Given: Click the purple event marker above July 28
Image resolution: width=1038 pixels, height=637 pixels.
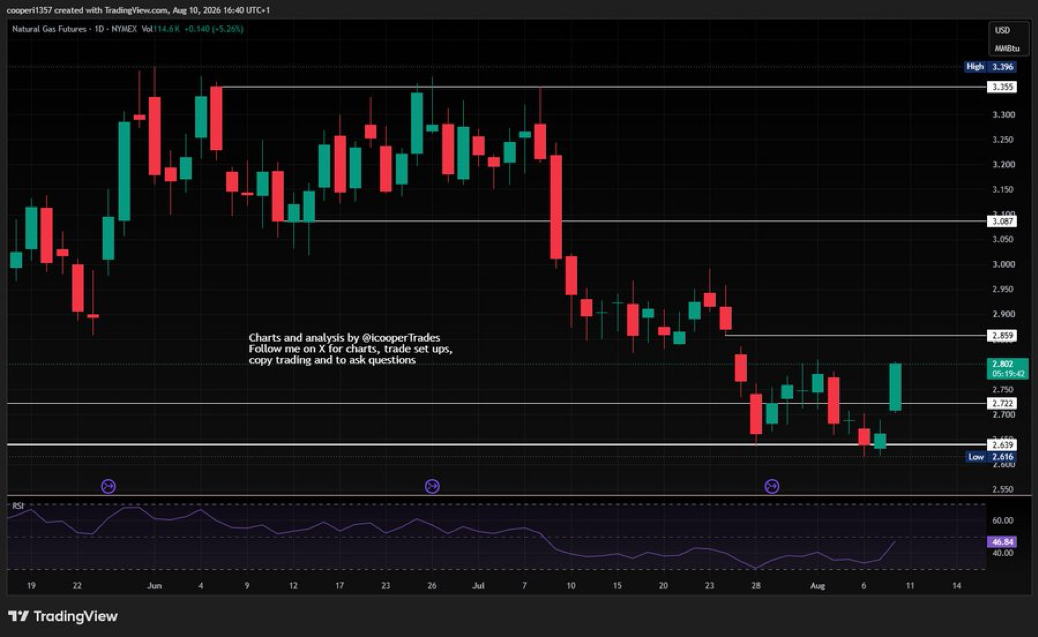Looking at the screenshot, I should tap(771, 487).
